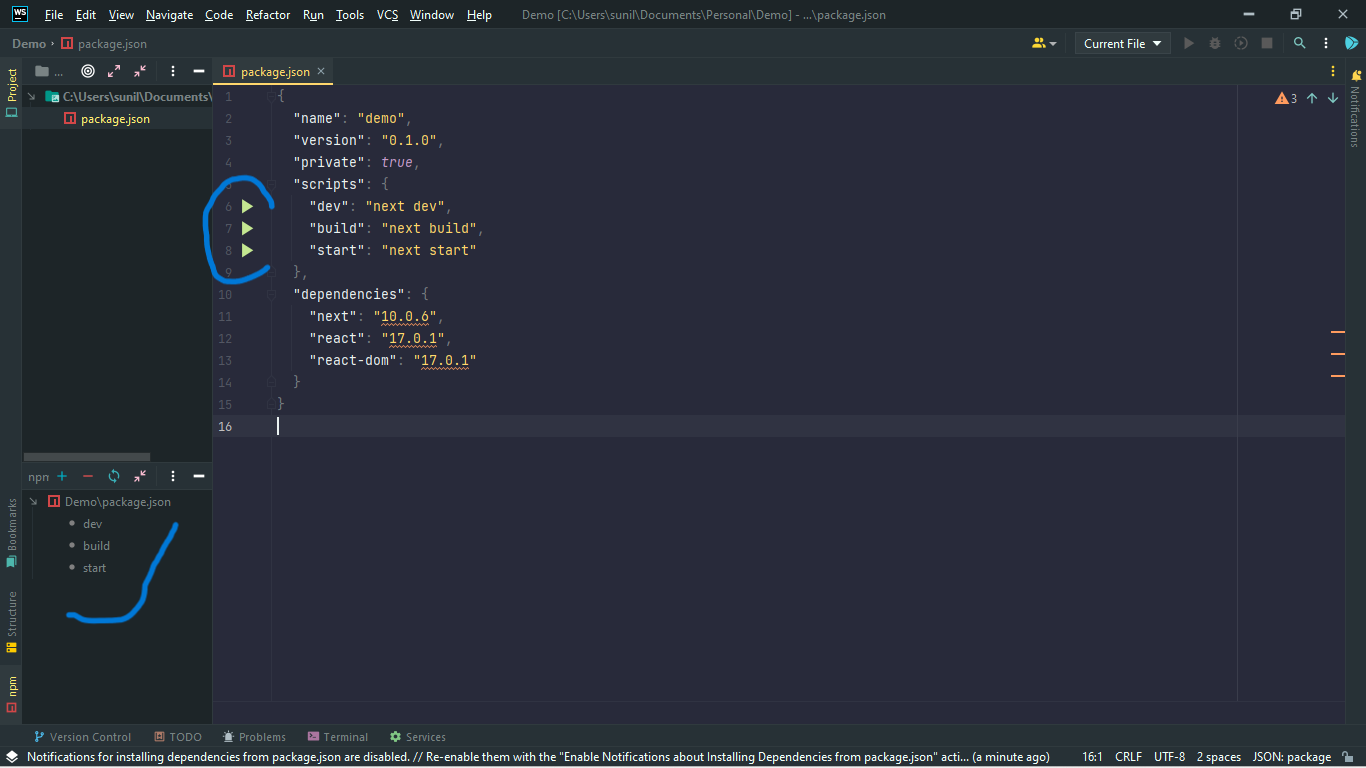Open npm panel options menu

pos(173,477)
